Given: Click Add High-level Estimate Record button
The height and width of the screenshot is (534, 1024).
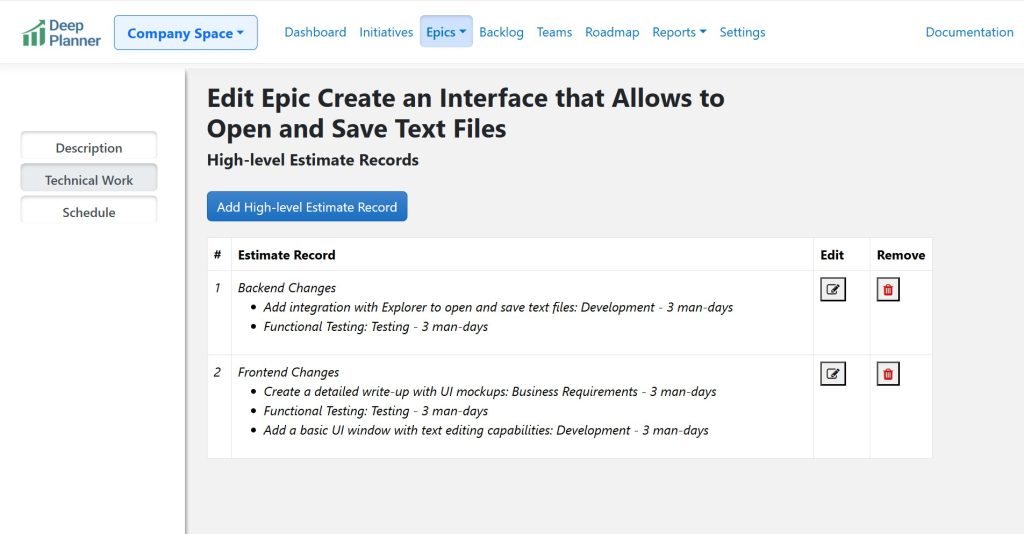Looking at the screenshot, I should click(x=307, y=207).
